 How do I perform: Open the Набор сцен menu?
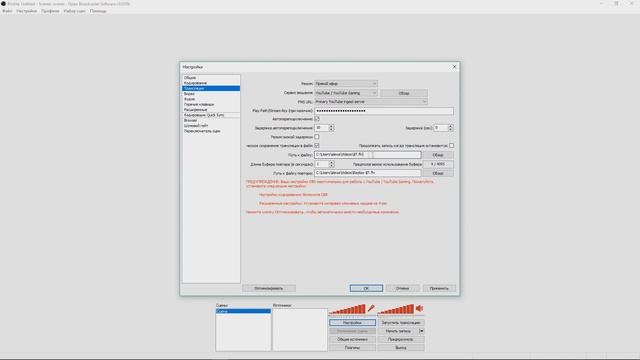[74, 11]
